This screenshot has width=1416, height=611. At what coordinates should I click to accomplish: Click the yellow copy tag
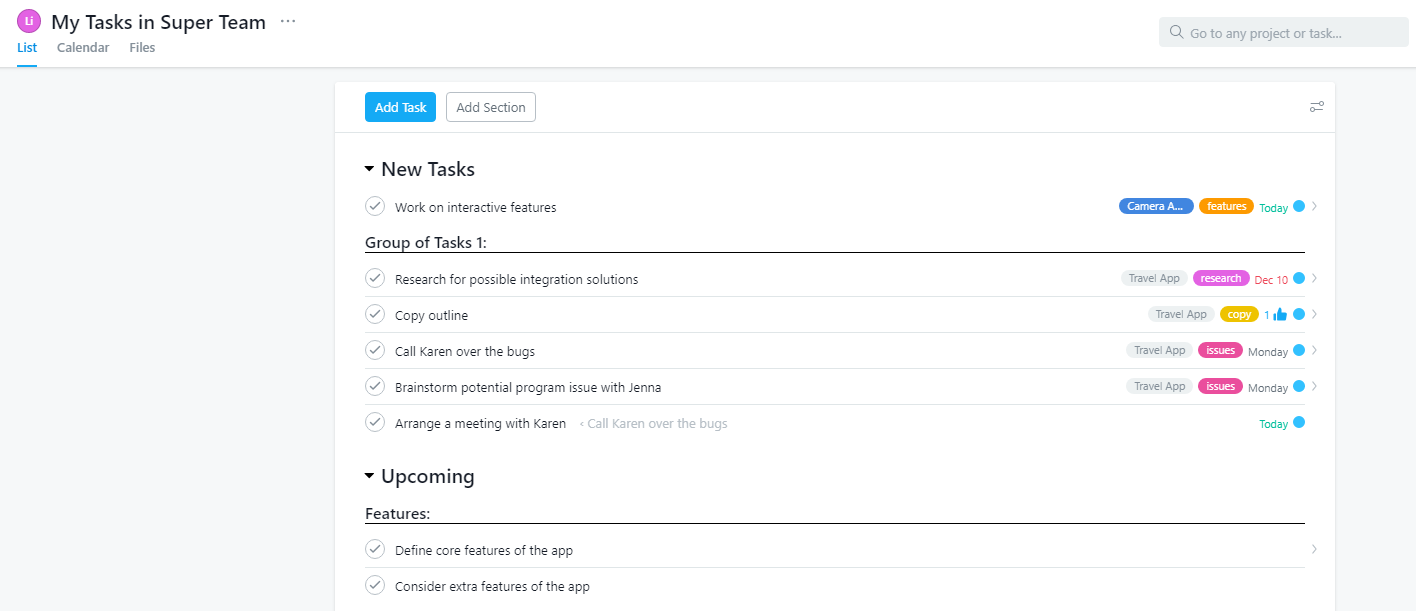point(1240,314)
